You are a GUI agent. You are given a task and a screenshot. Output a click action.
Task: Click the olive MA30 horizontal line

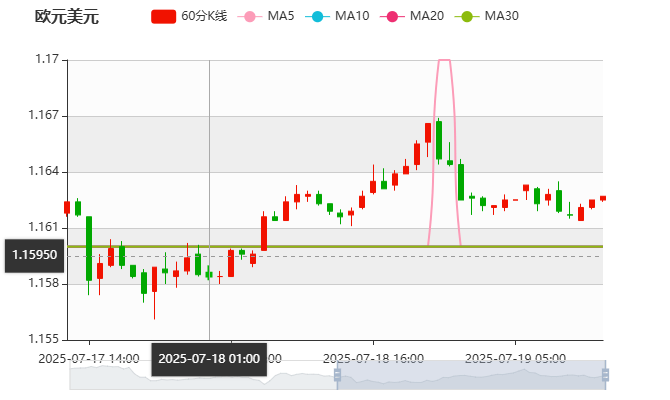335,247
